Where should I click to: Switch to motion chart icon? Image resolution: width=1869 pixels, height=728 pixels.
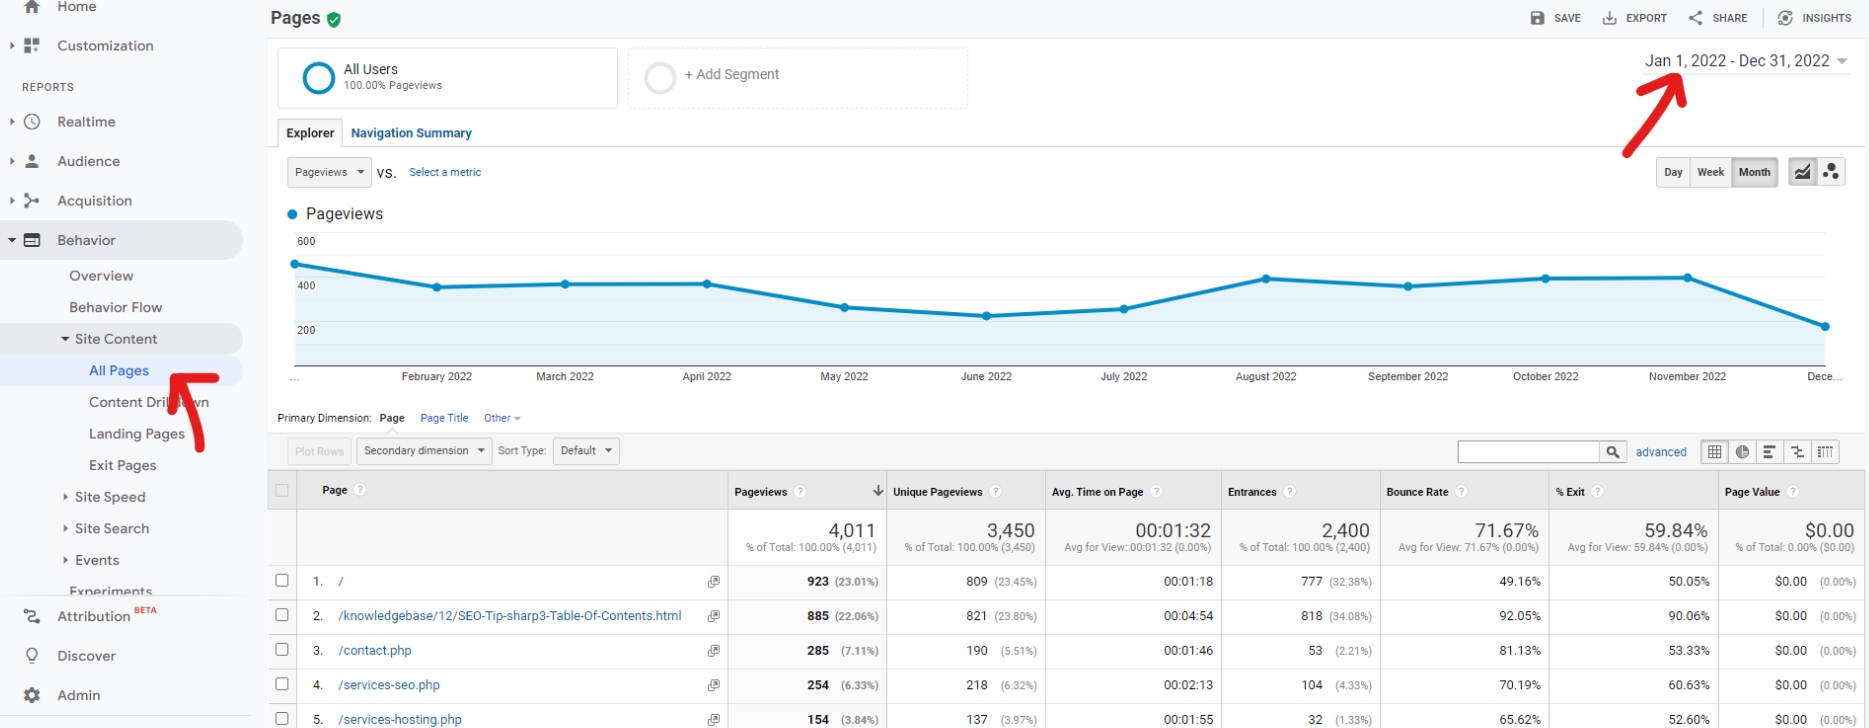pos(1831,172)
